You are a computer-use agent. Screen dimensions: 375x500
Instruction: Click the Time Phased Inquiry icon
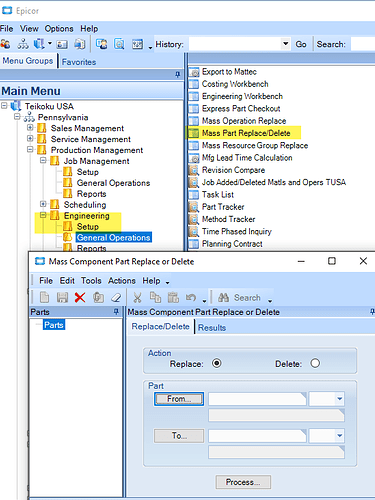pos(194,232)
